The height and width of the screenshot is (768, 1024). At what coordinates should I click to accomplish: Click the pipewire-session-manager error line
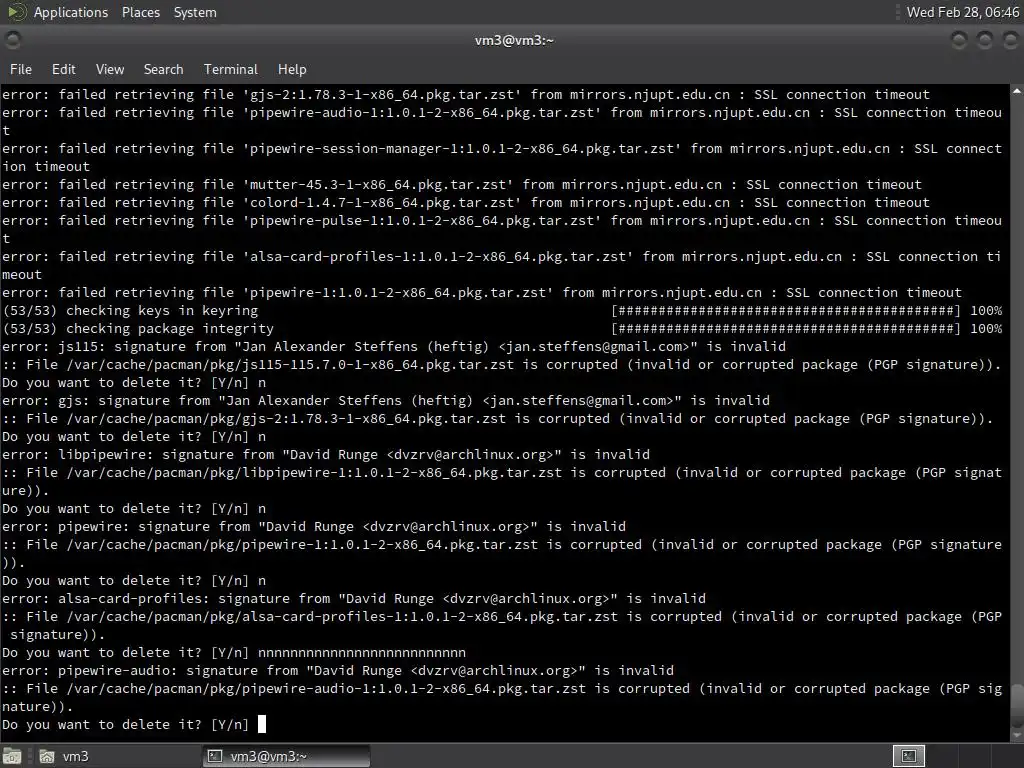[502, 157]
